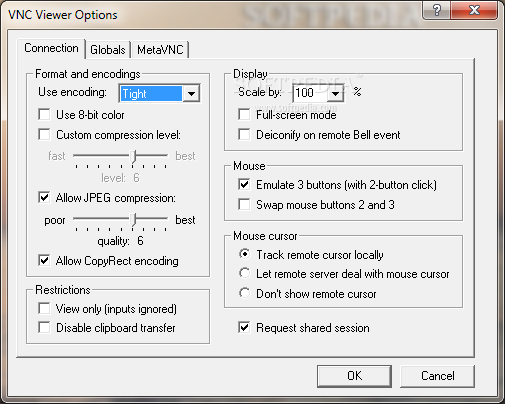Select Let remote server deal with mouse cursor
Screen dimensions: 505x404
tap(245, 273)
